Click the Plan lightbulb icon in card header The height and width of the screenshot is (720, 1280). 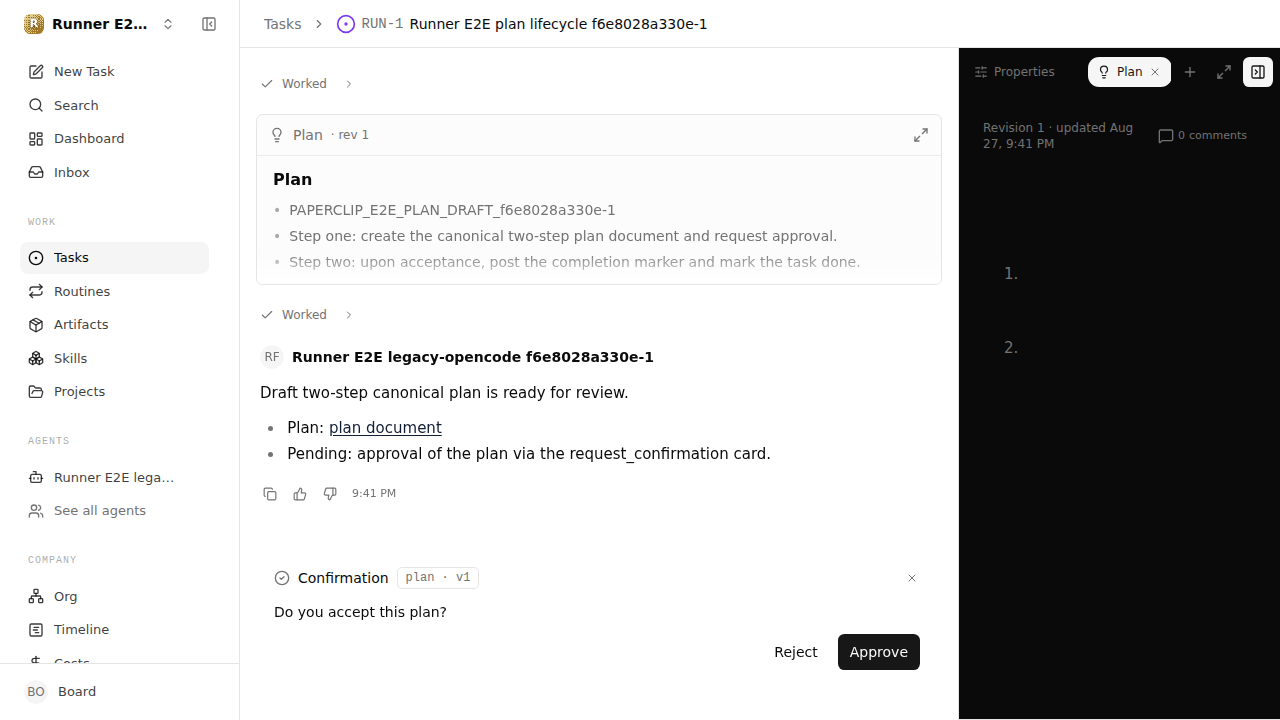click(x=278, y=135)
